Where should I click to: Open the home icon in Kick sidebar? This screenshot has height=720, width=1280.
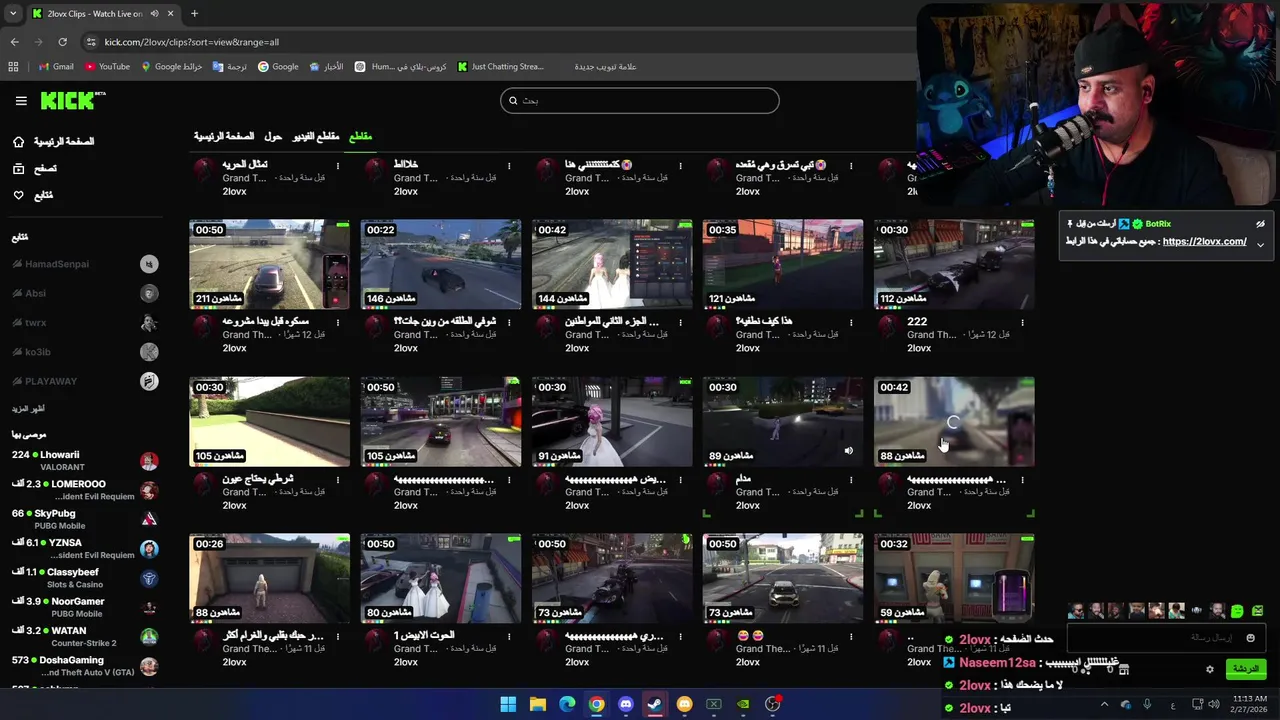coord(18,142)
